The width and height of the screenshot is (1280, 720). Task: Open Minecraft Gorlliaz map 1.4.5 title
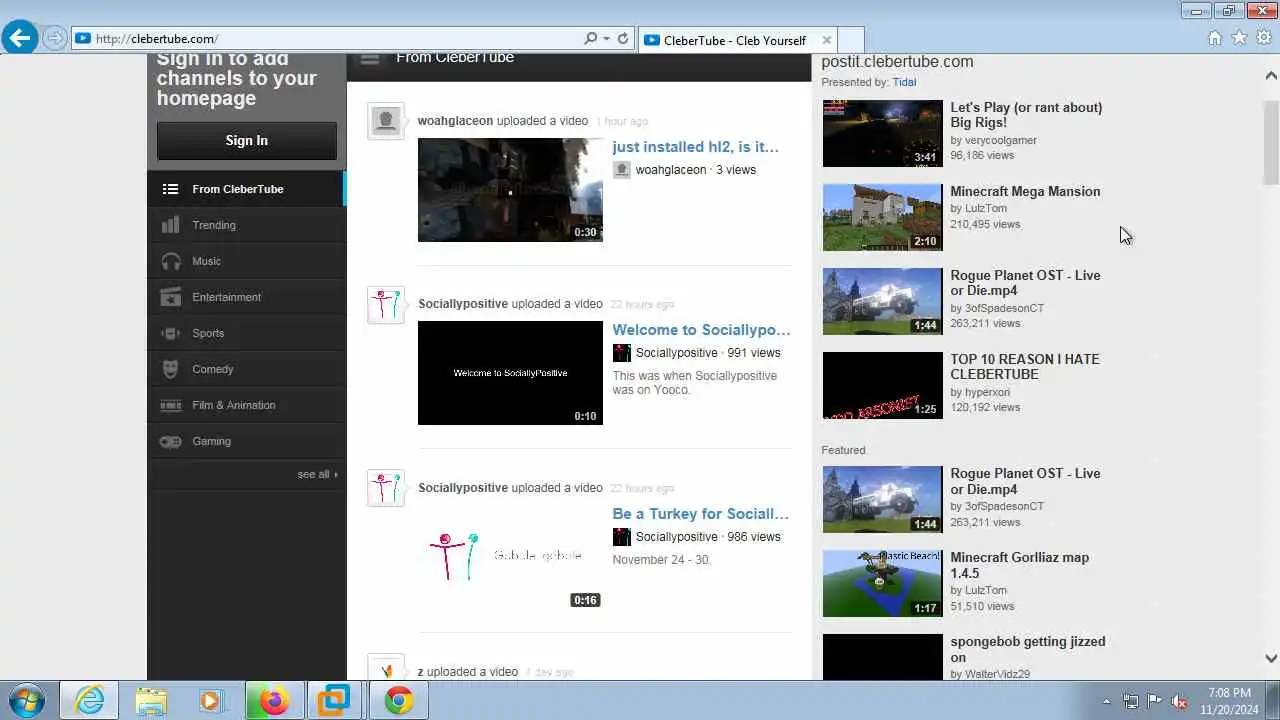click(1020, 565)
